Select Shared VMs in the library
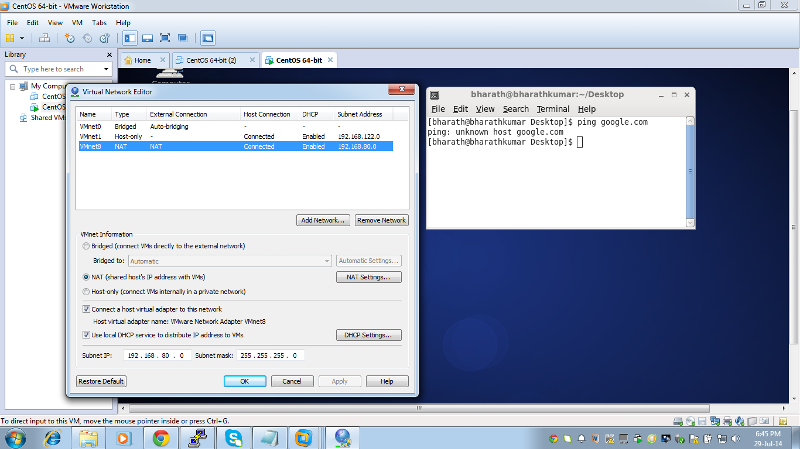 (43, 117)
